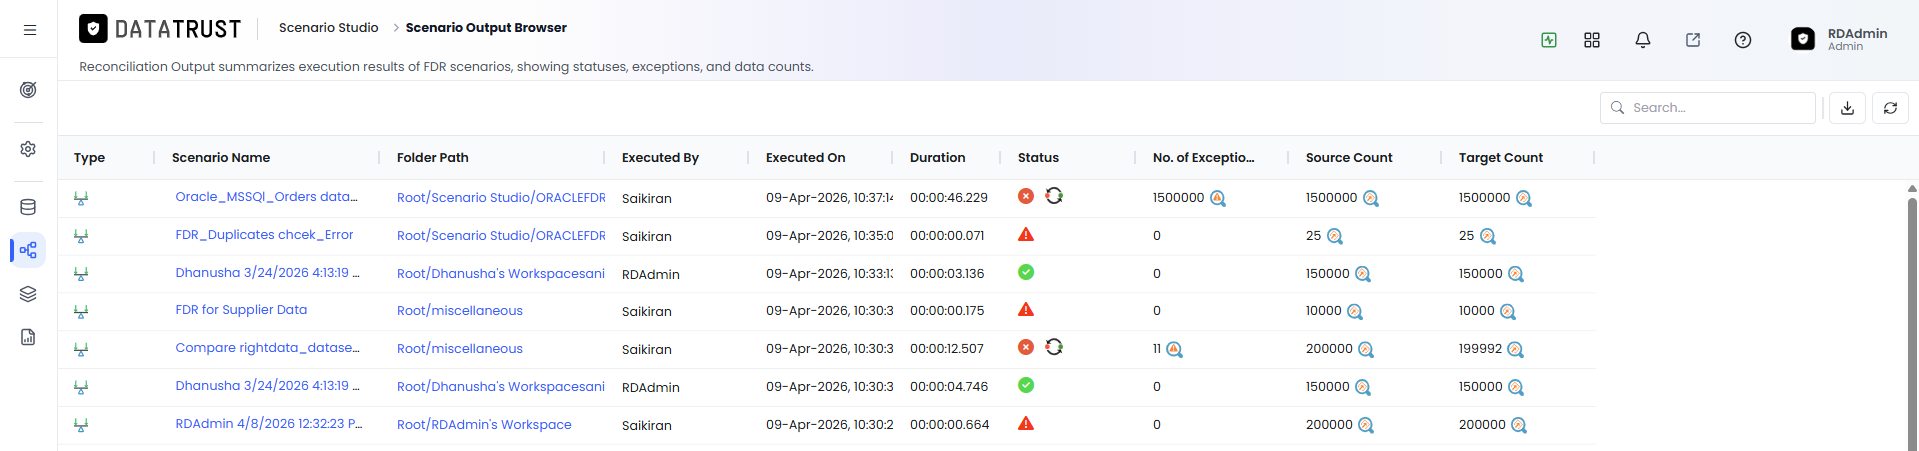Click warning status icon for RDAdmin 4/8/2026 row
The image size is (1919, 451).
(1026, 423)
